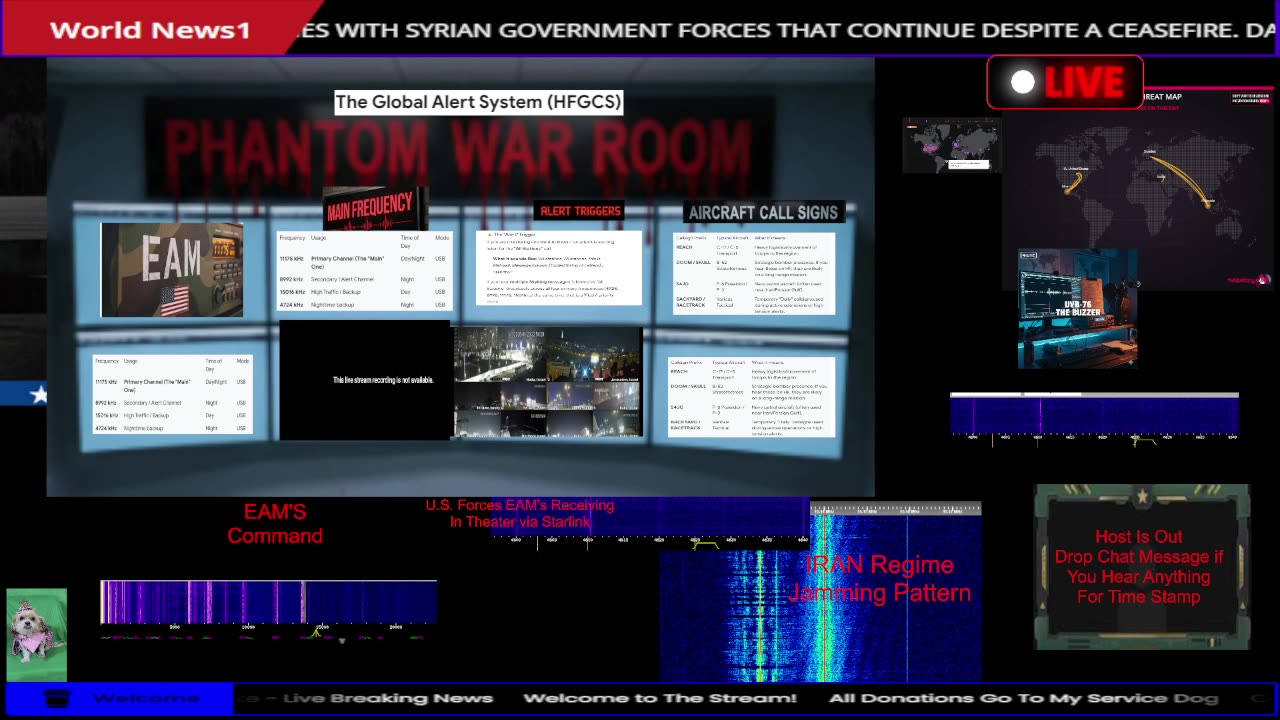
Task: Click gold star atop Host Is Out panel
Action: (1142, 496)
